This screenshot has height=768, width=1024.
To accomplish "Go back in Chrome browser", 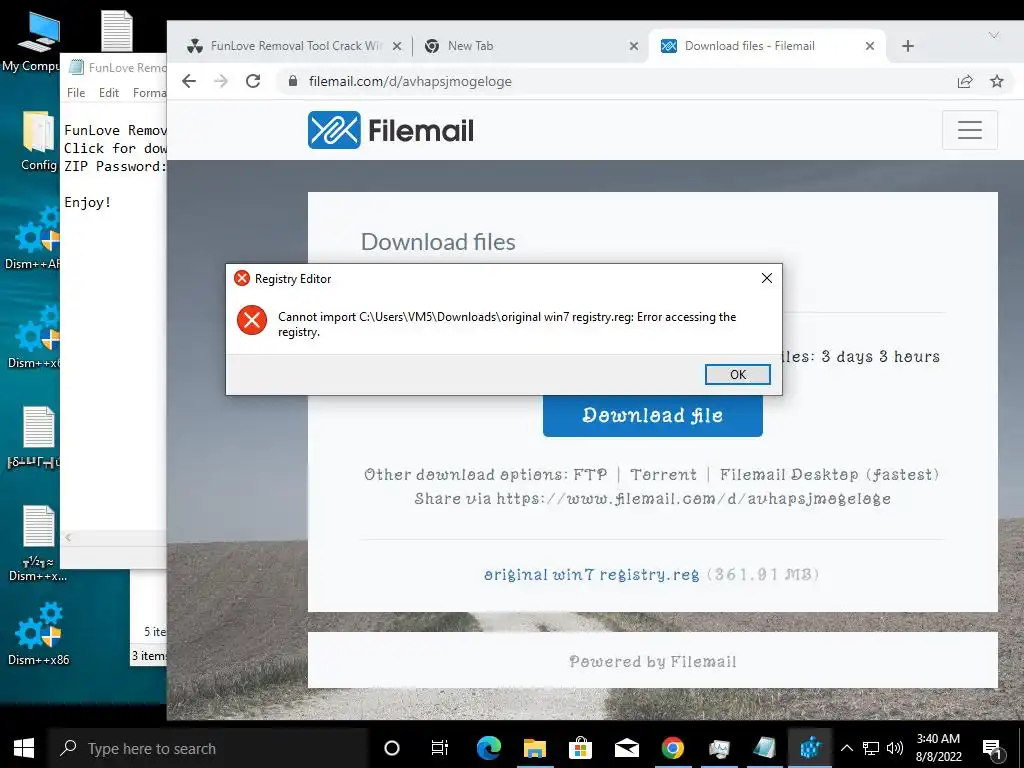I will 189,81.
